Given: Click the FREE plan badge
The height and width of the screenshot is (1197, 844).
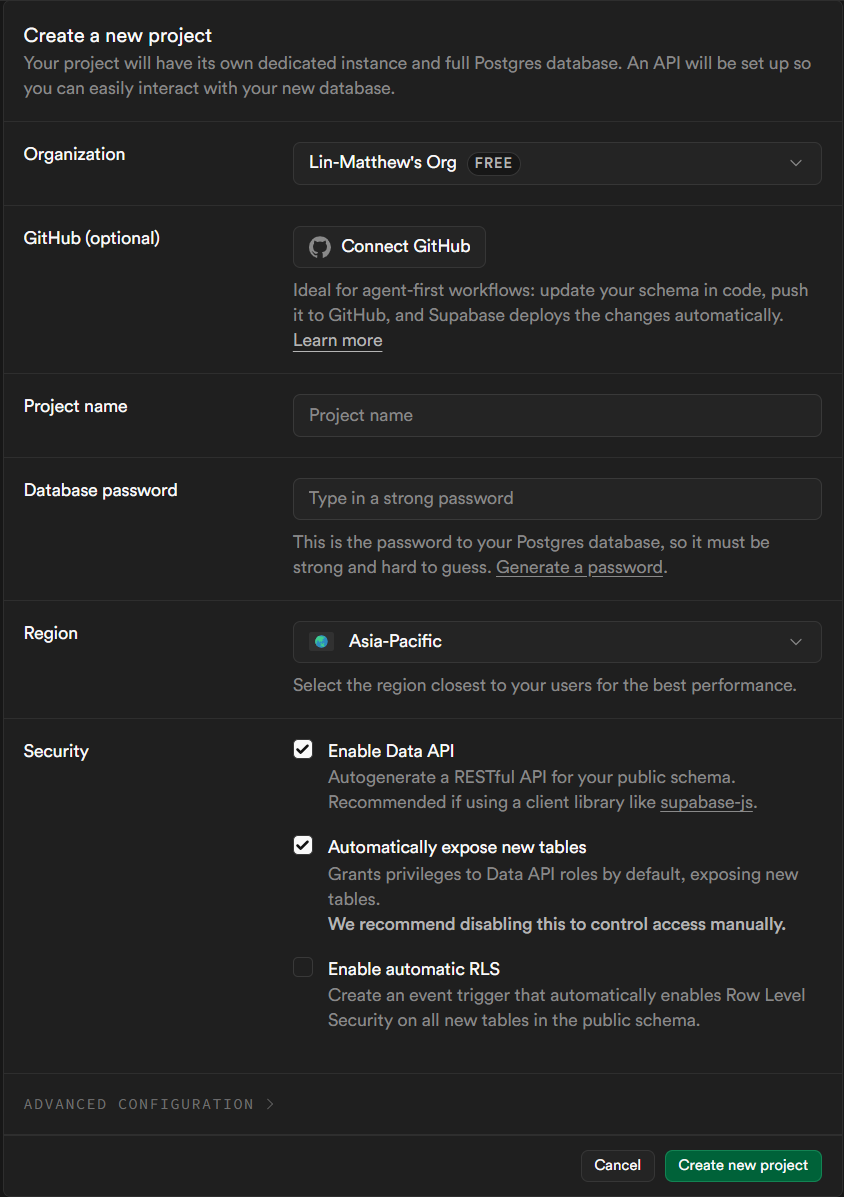Looking at the screenshot, I should (x=493, y=163).
